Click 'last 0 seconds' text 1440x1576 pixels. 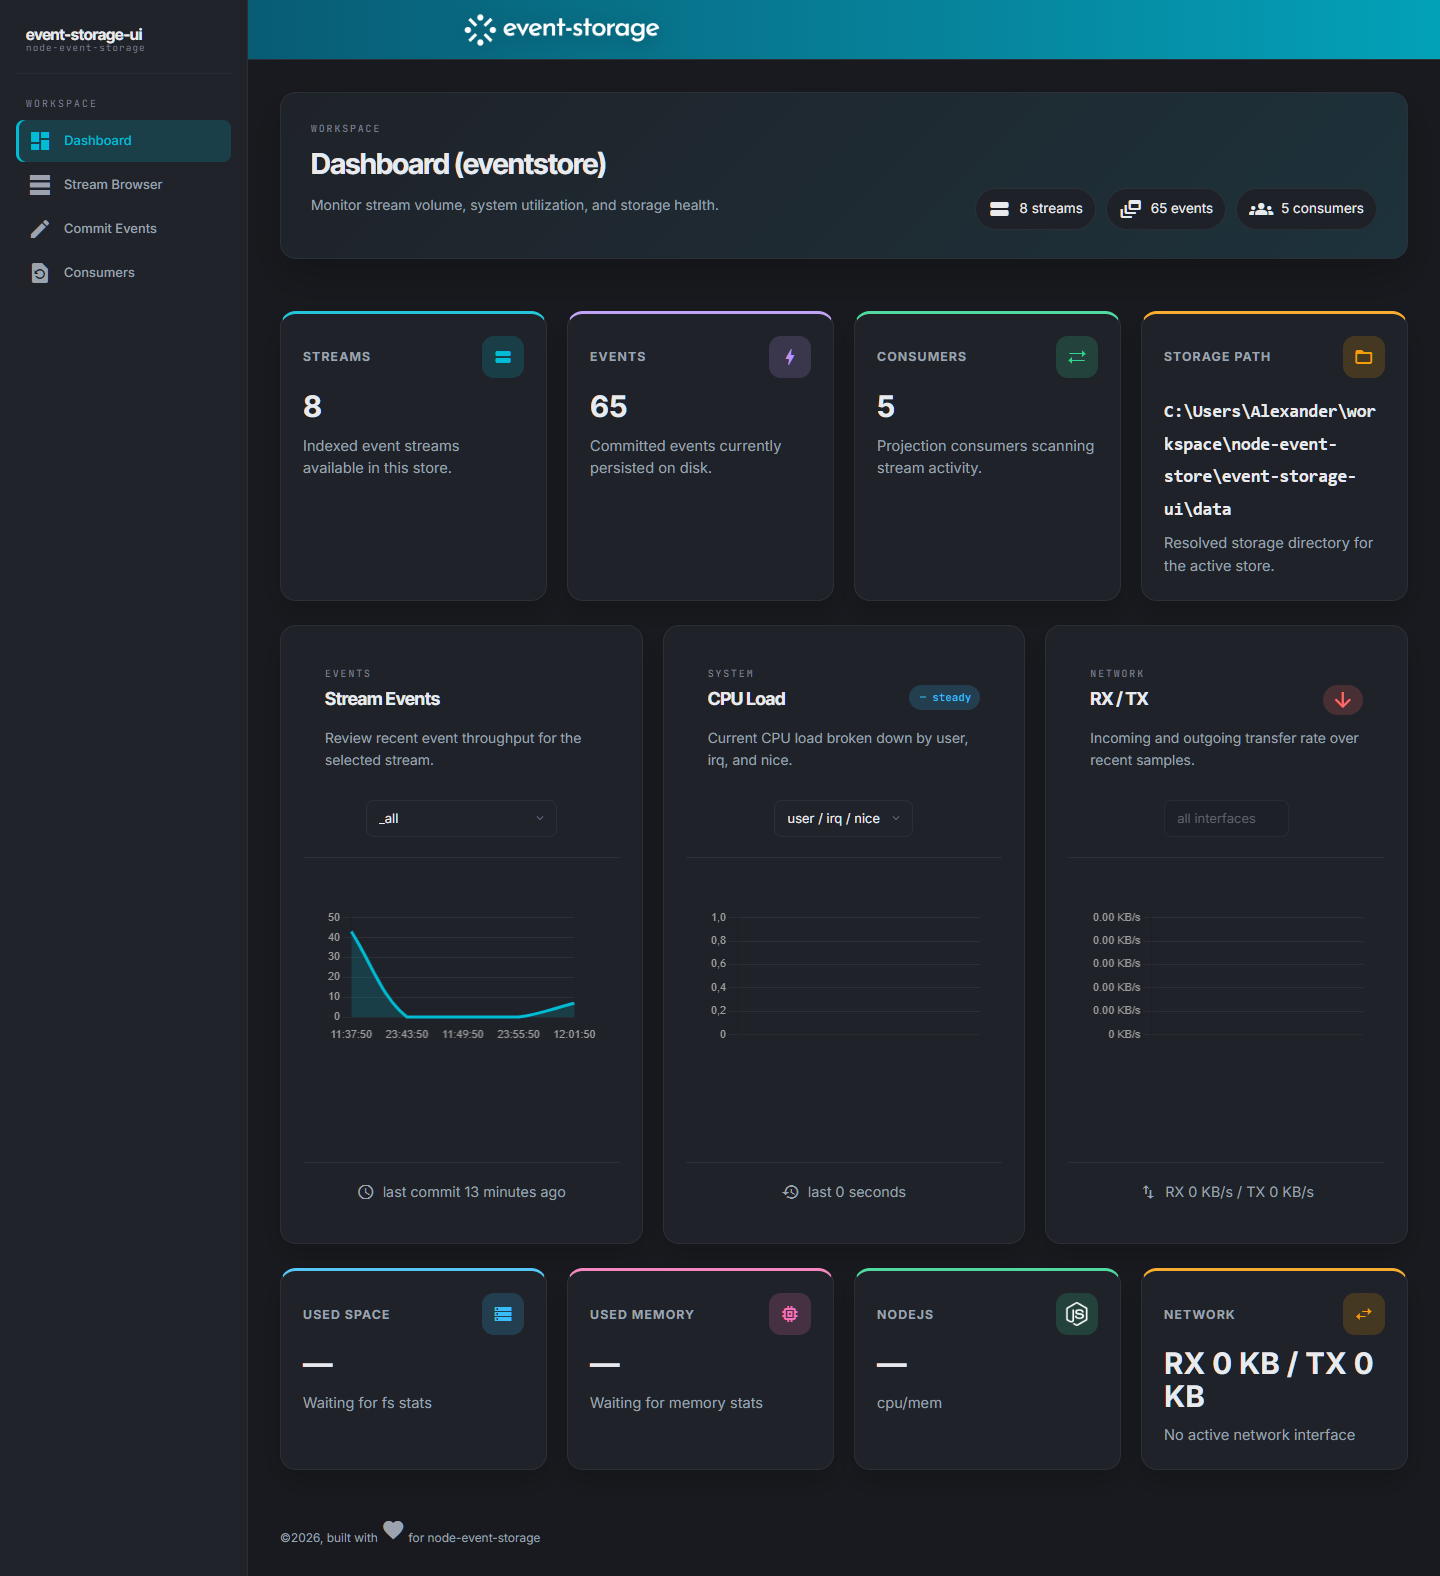coord(857,1192)
